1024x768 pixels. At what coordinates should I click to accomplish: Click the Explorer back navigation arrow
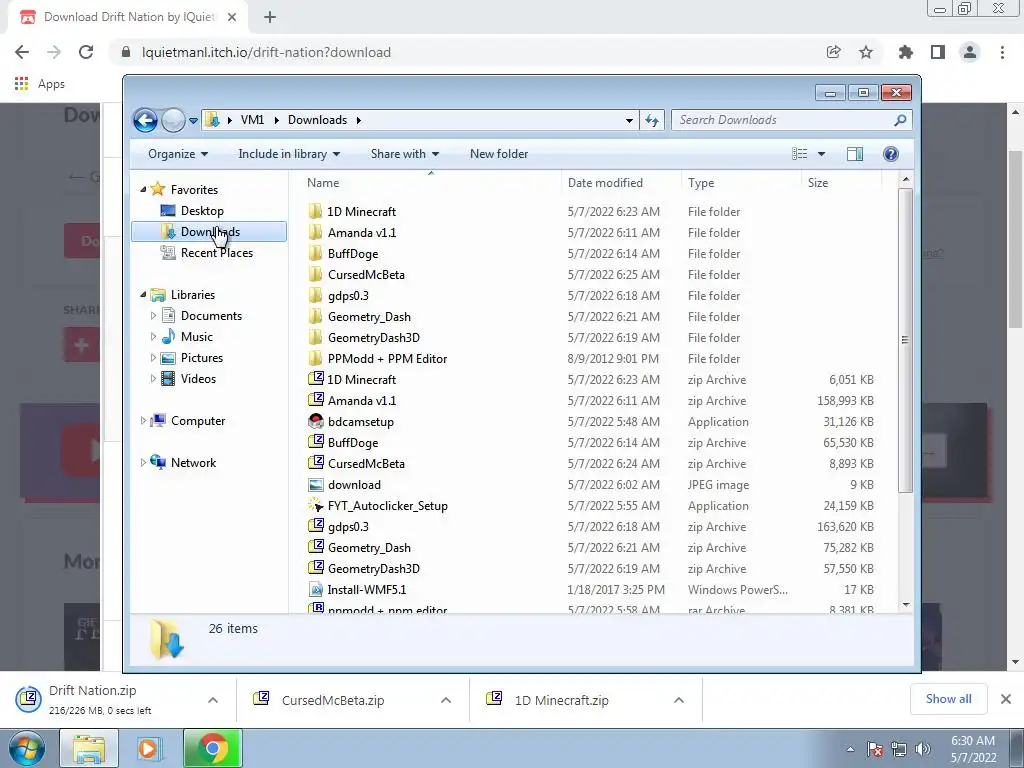point(145,120)
